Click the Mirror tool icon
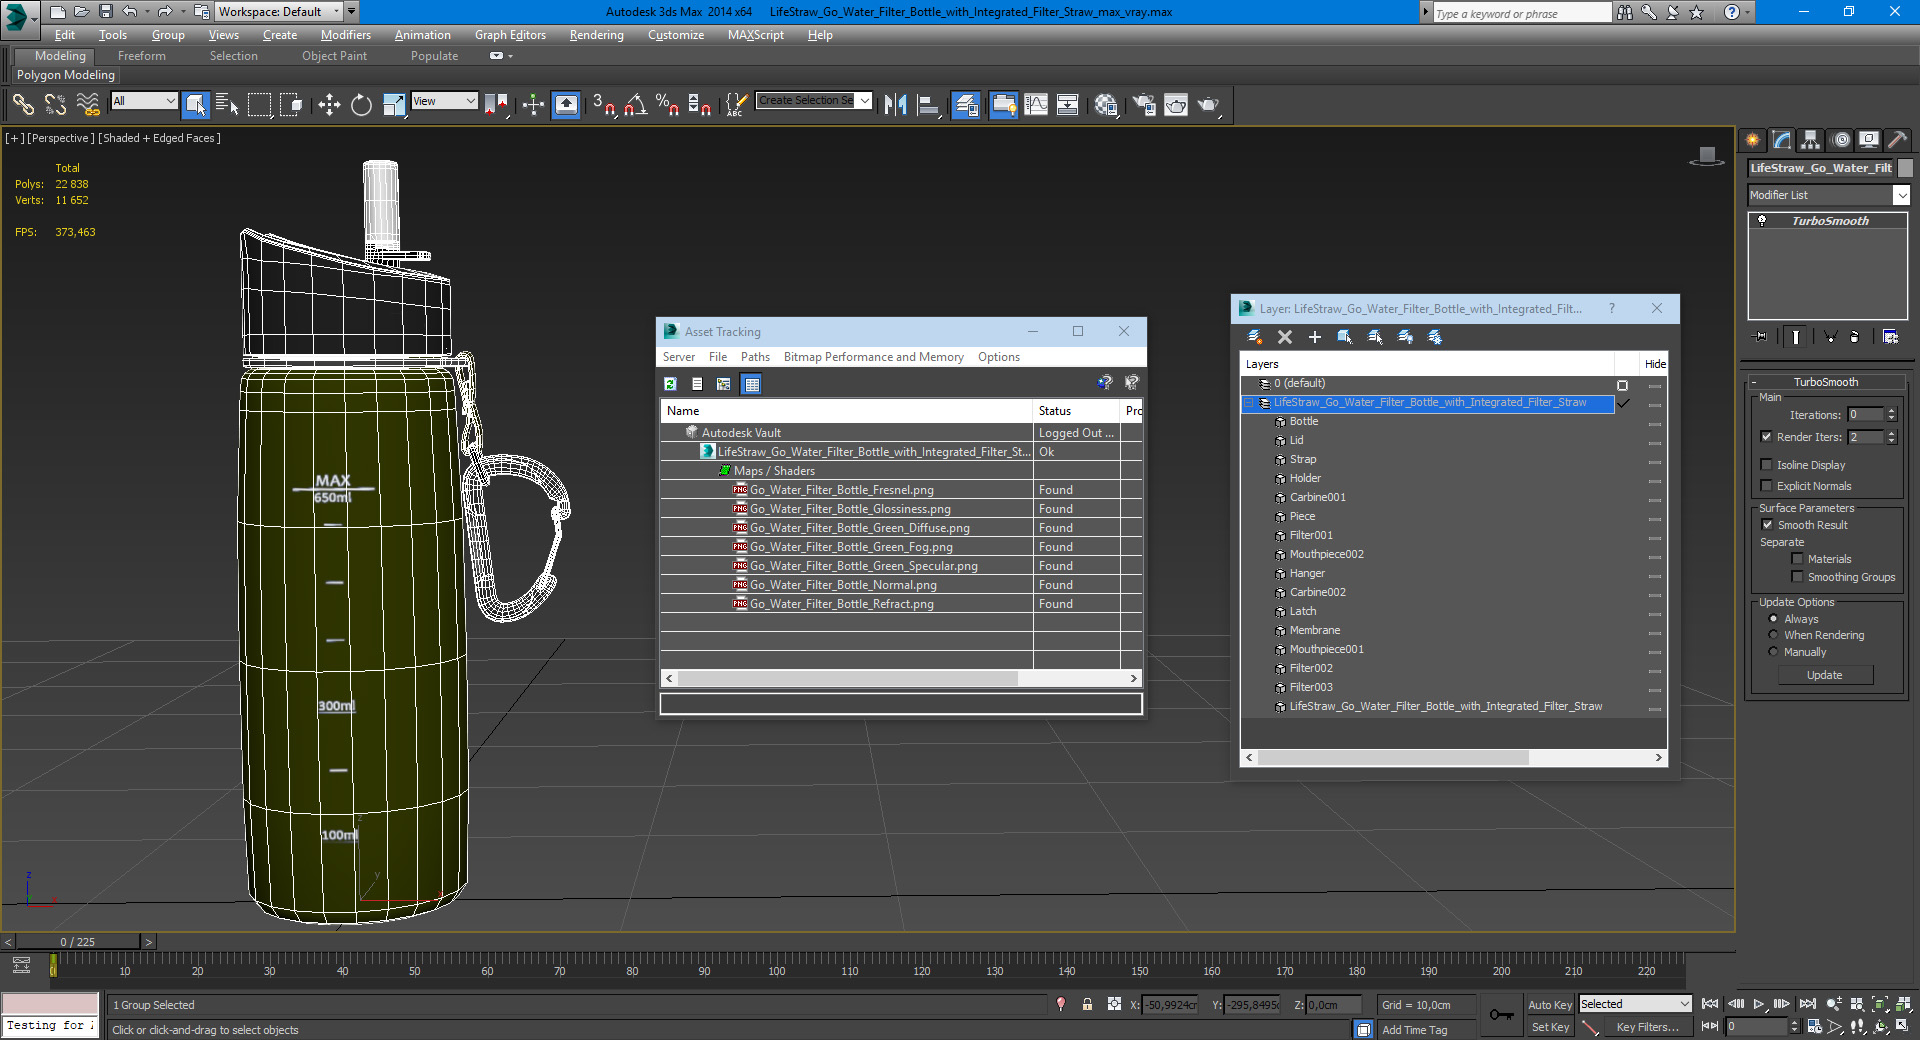The width and height of the screenshot is (1920, 1040). click(895, 104)
